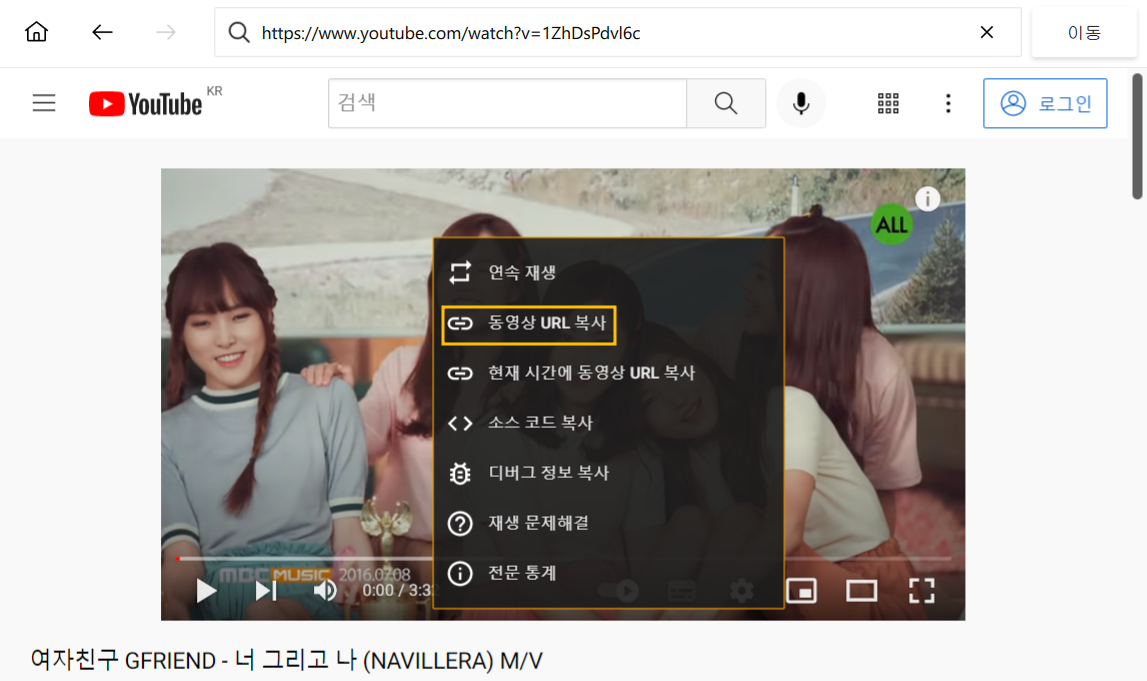Open the video info card icon
The image size is (1147, 681).
point(928,199)
